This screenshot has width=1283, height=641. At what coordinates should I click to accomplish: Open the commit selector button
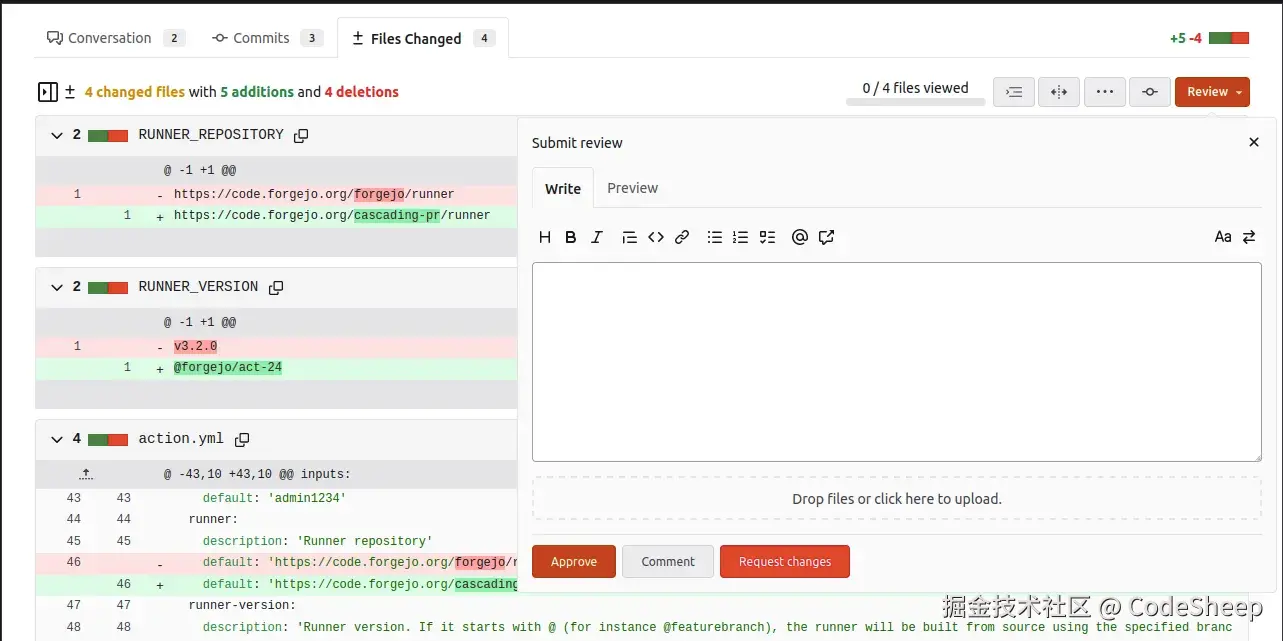tap(1150, 92)
